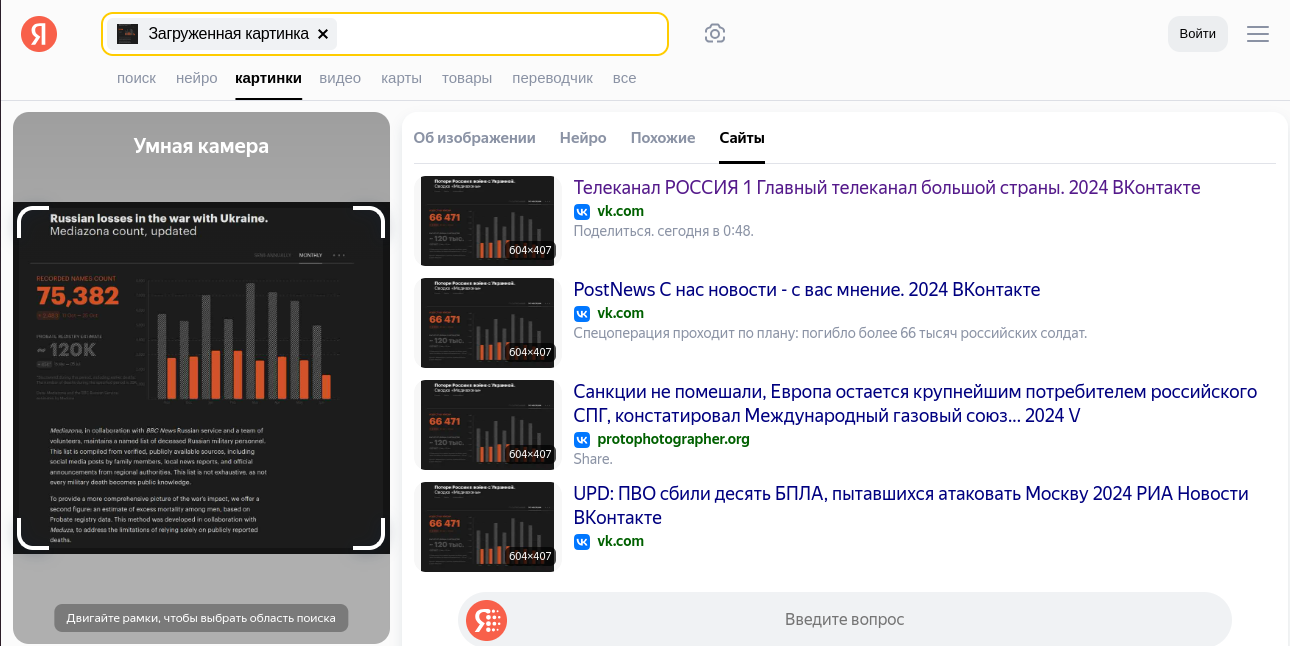Click bottom-left crop frame corner handle
1290x646 pixels.
coord(32,535)
